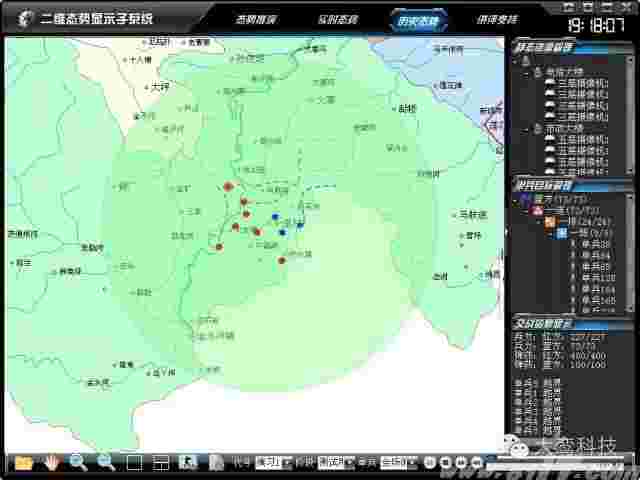
Task: Select the hand pan tool
Action: [50, 462]
